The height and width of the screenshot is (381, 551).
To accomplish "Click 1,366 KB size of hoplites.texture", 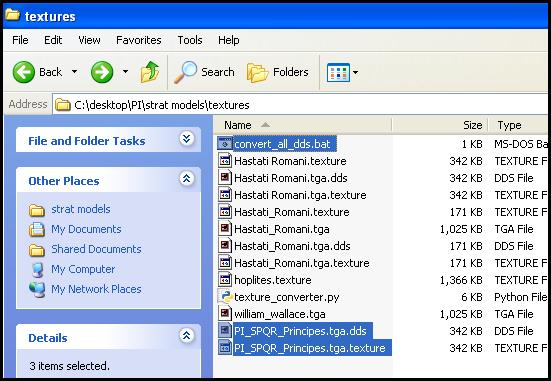I will 461,280.
